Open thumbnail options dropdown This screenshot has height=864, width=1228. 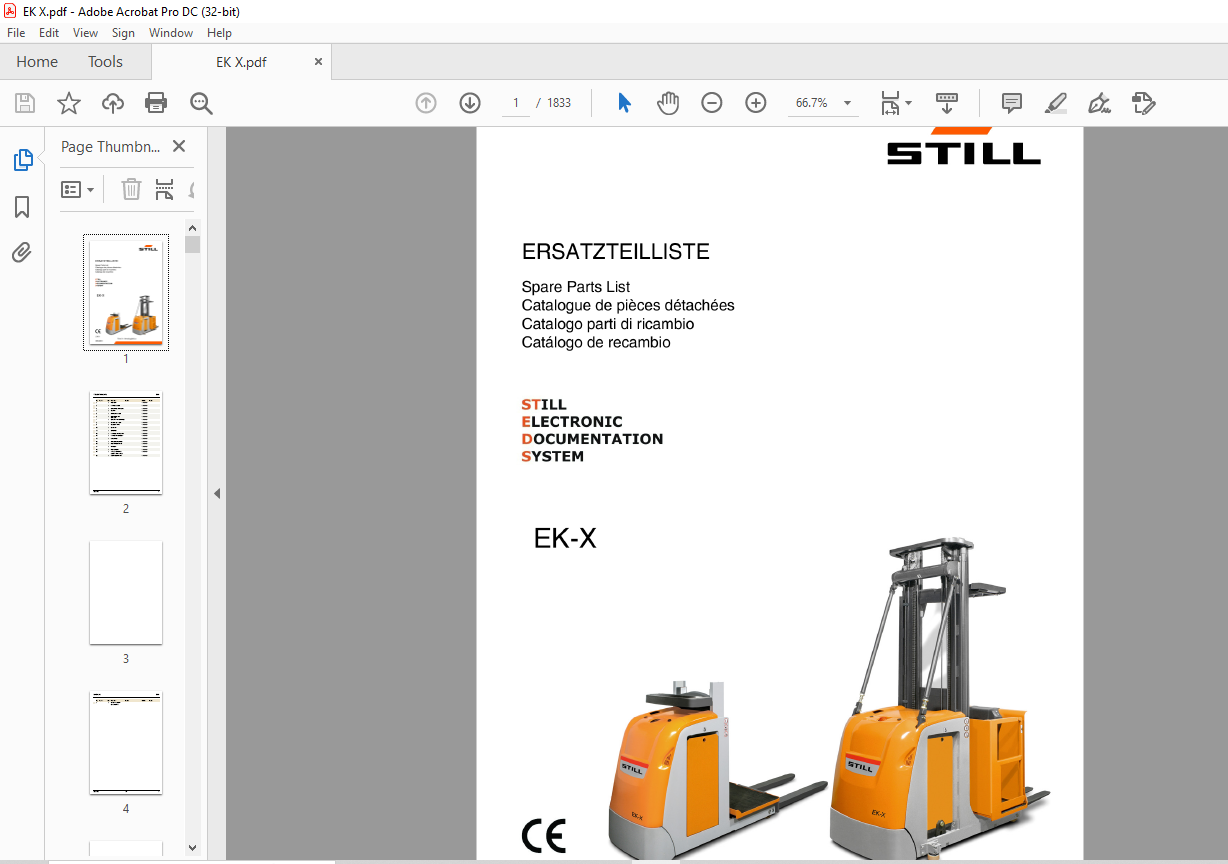[78, 189]
